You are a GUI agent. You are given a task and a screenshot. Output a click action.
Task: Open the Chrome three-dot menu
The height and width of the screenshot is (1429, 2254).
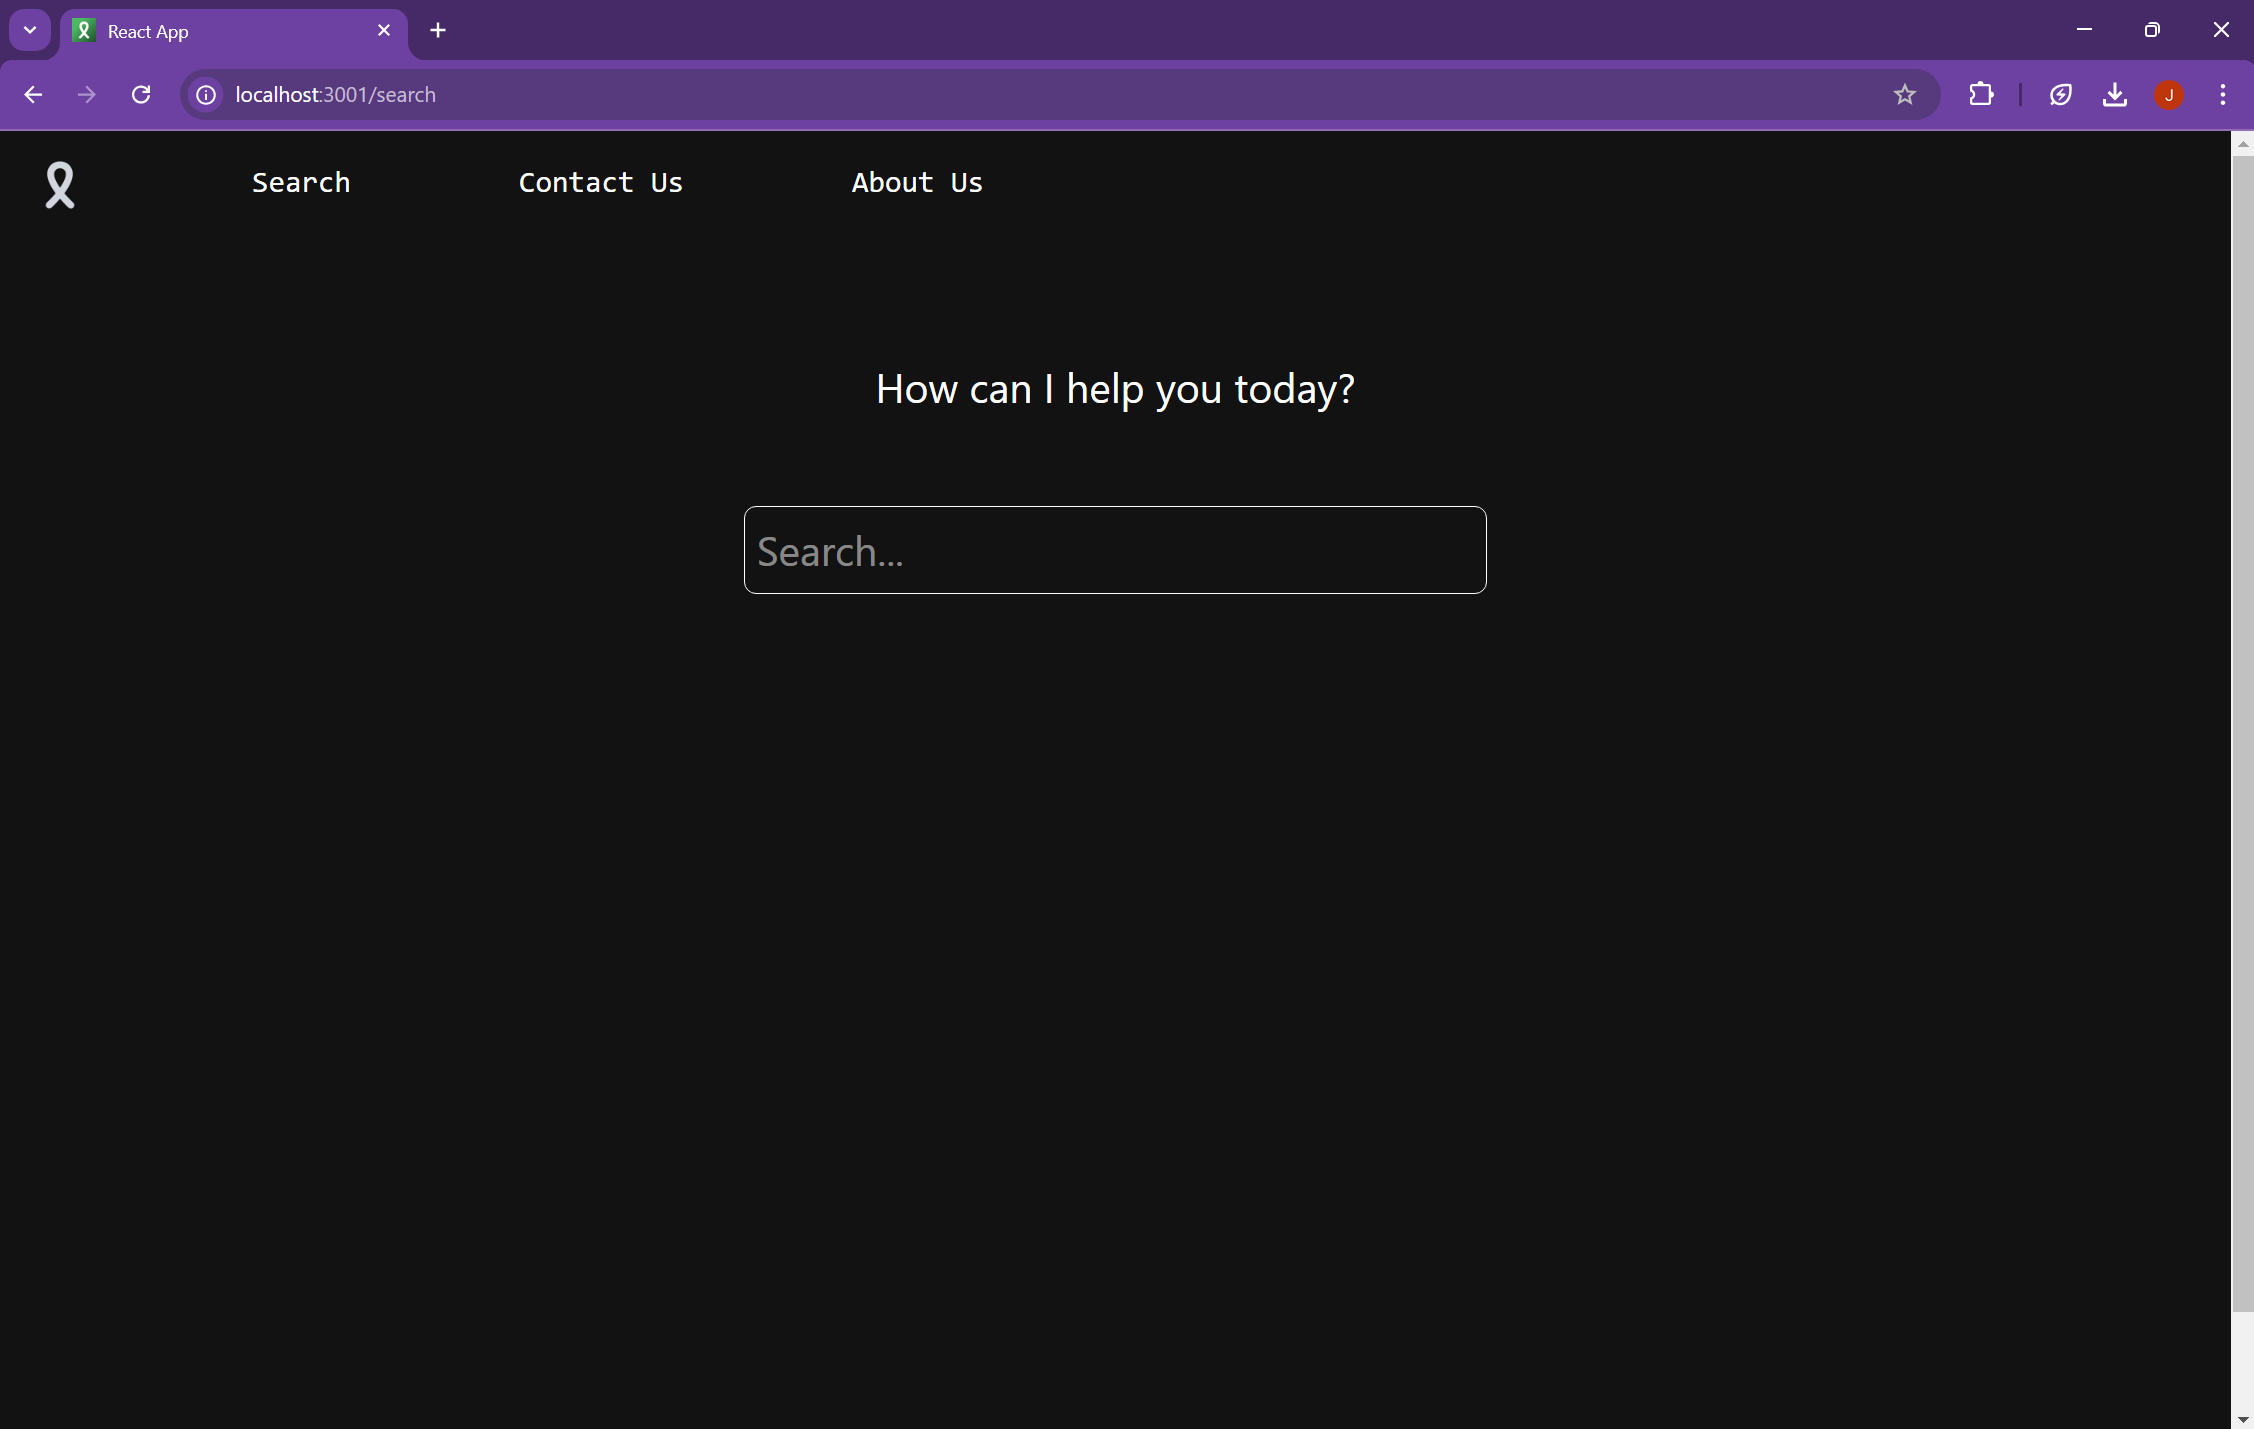[2222, 95]
